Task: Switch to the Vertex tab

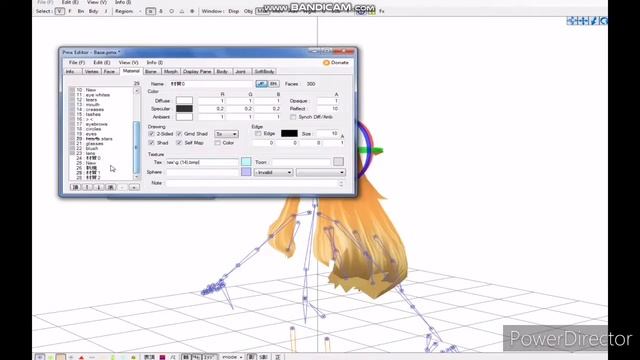Action: [x=91, y=71]
